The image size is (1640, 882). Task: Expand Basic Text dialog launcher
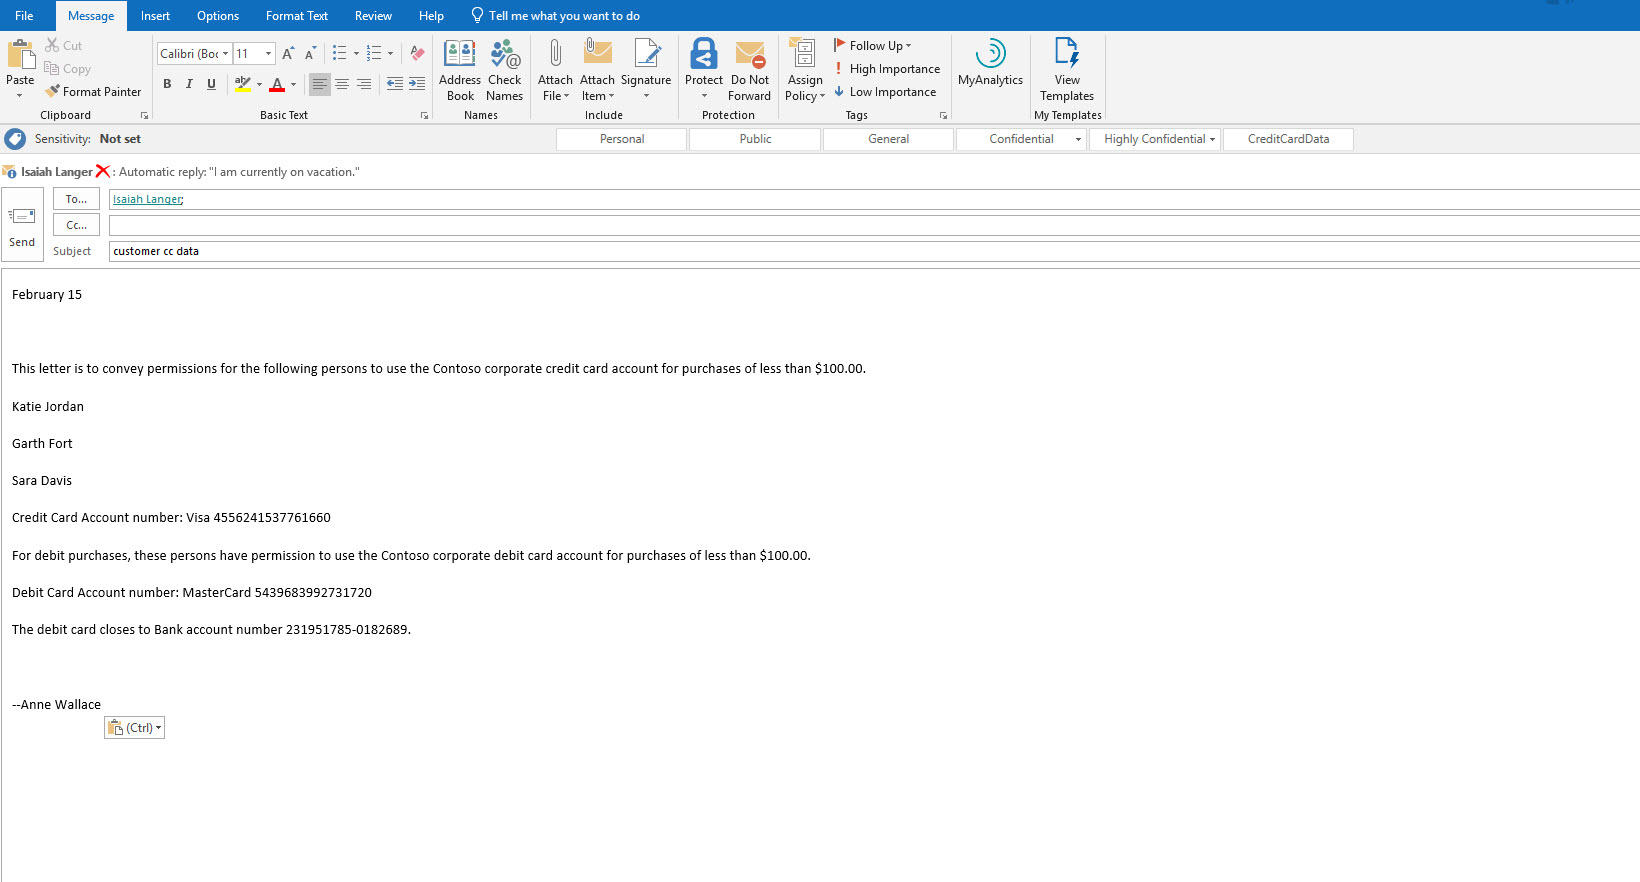424,116
